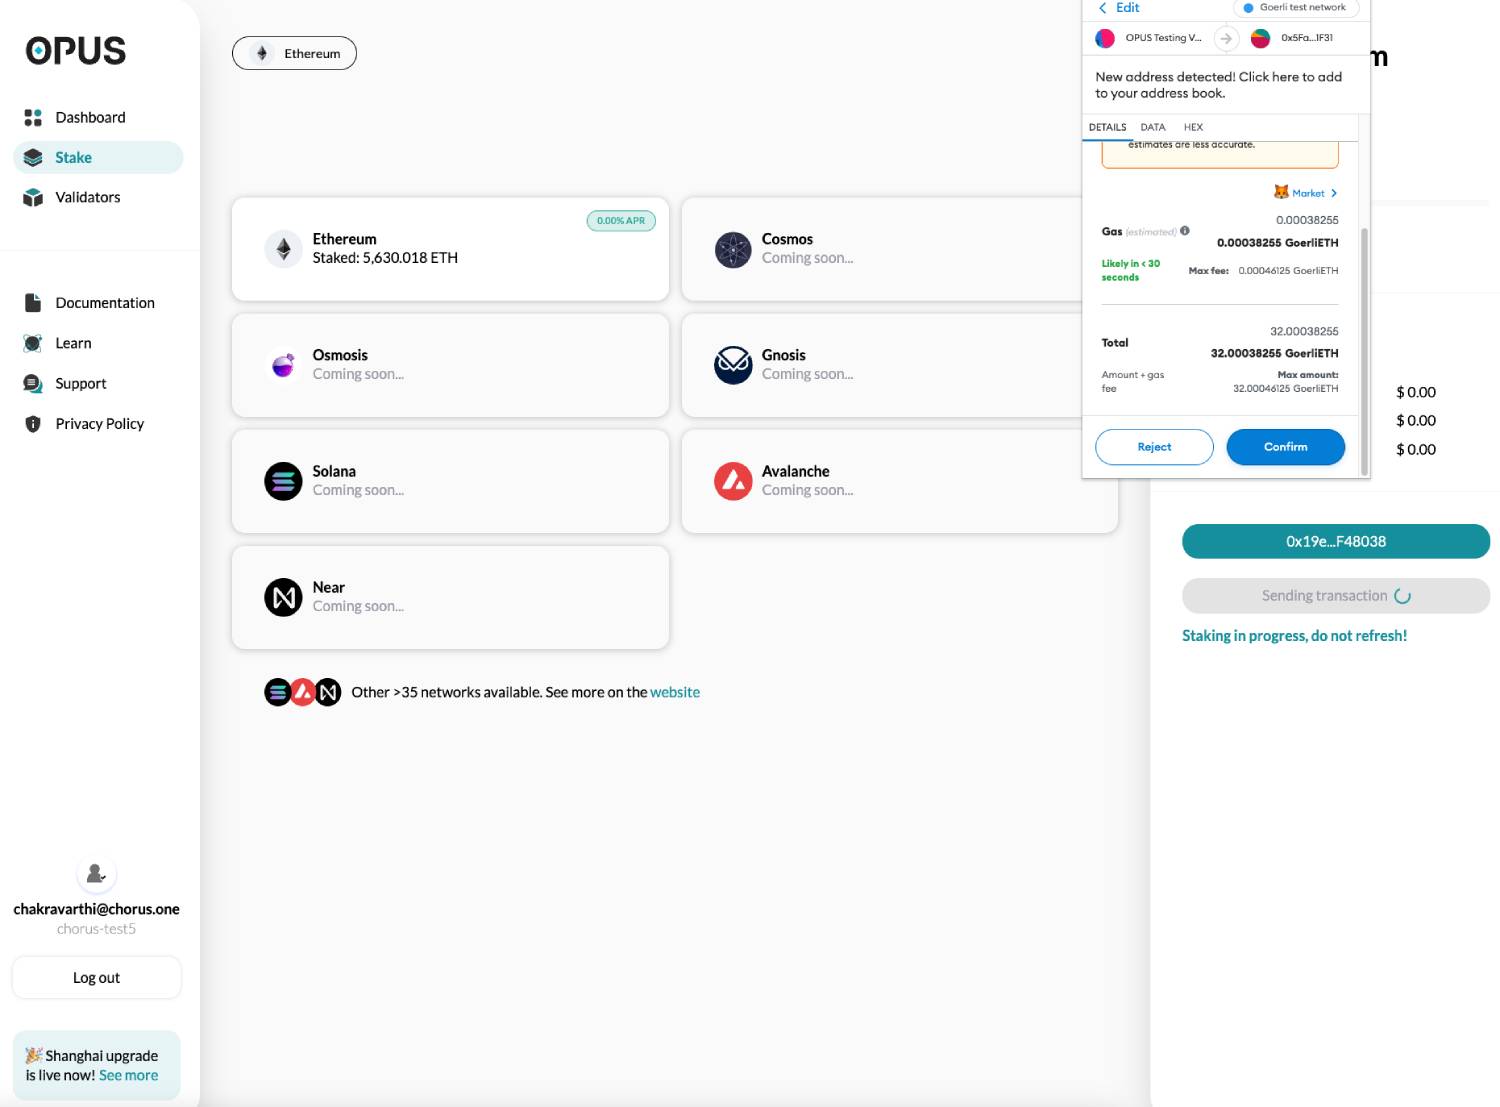Click the Validators cube icon
The height and width of the screenshot is (1107, 1500).
(x=33, y=198)
